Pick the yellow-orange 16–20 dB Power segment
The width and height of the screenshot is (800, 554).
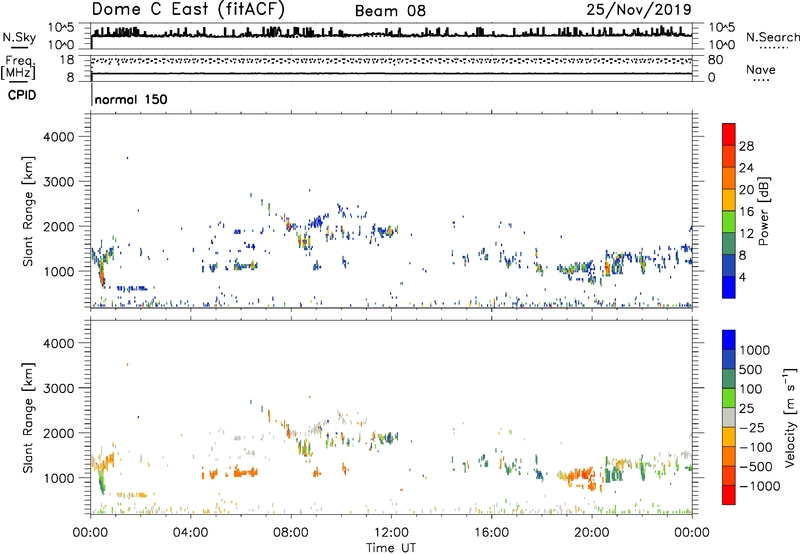coord(729,200)
